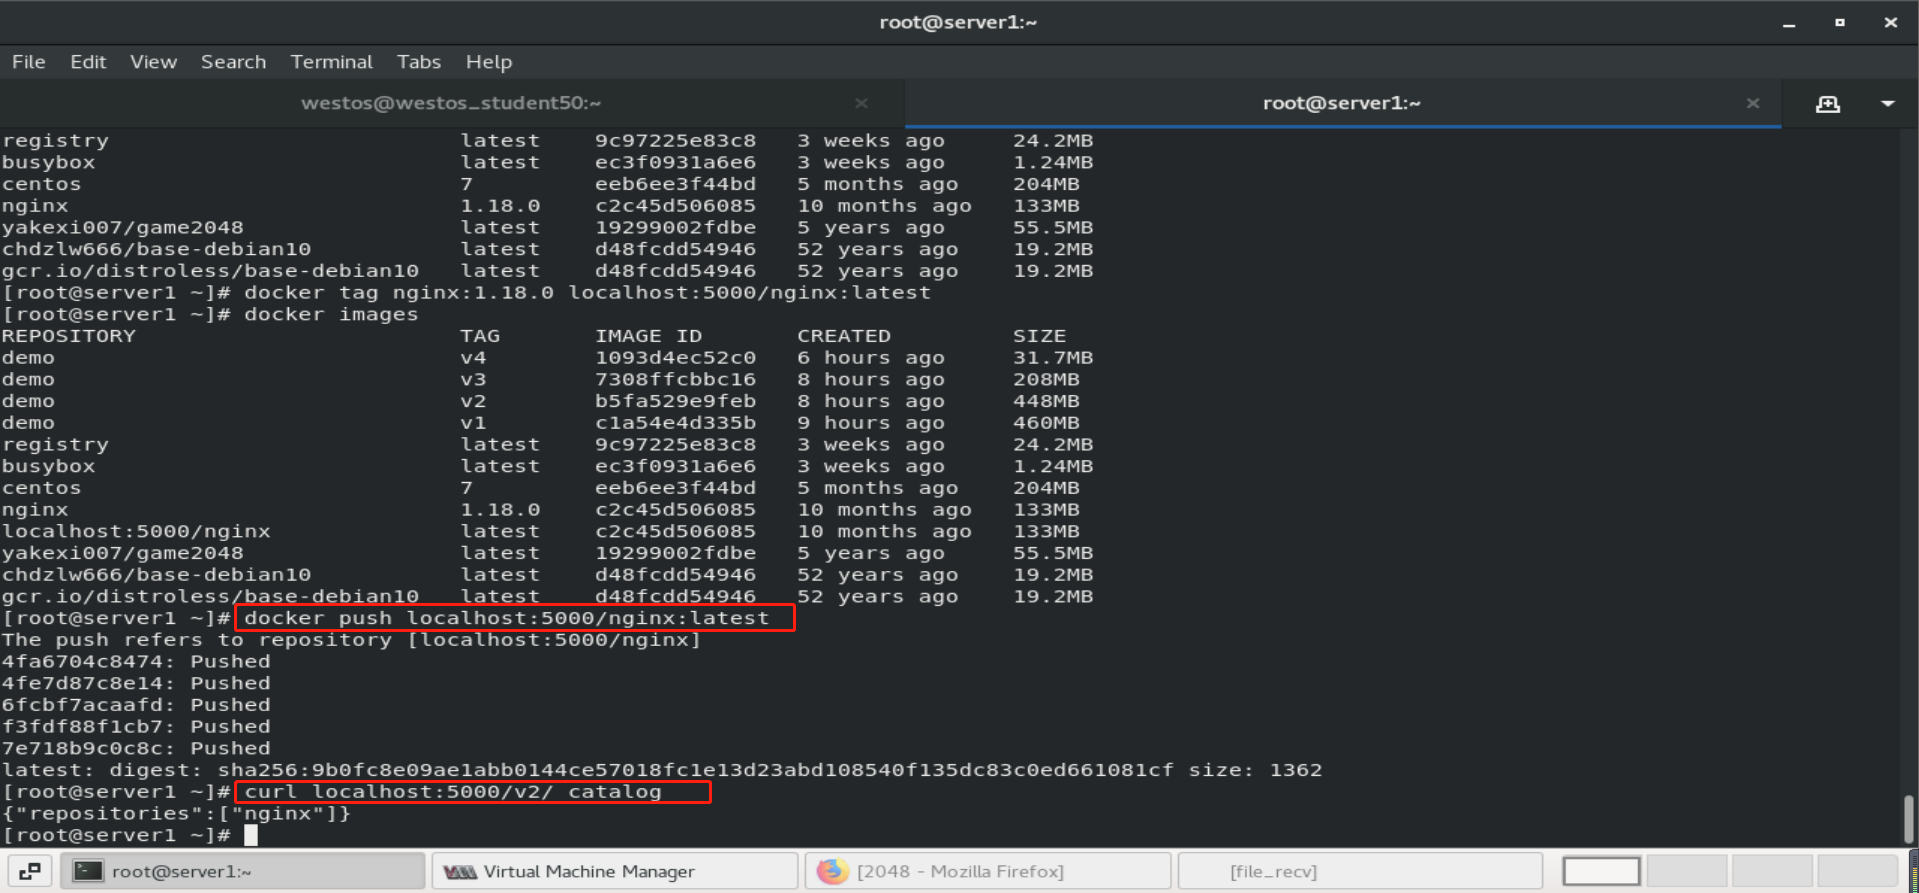
Task: Close the root@server1 tab
Action: pos(1752,103)
